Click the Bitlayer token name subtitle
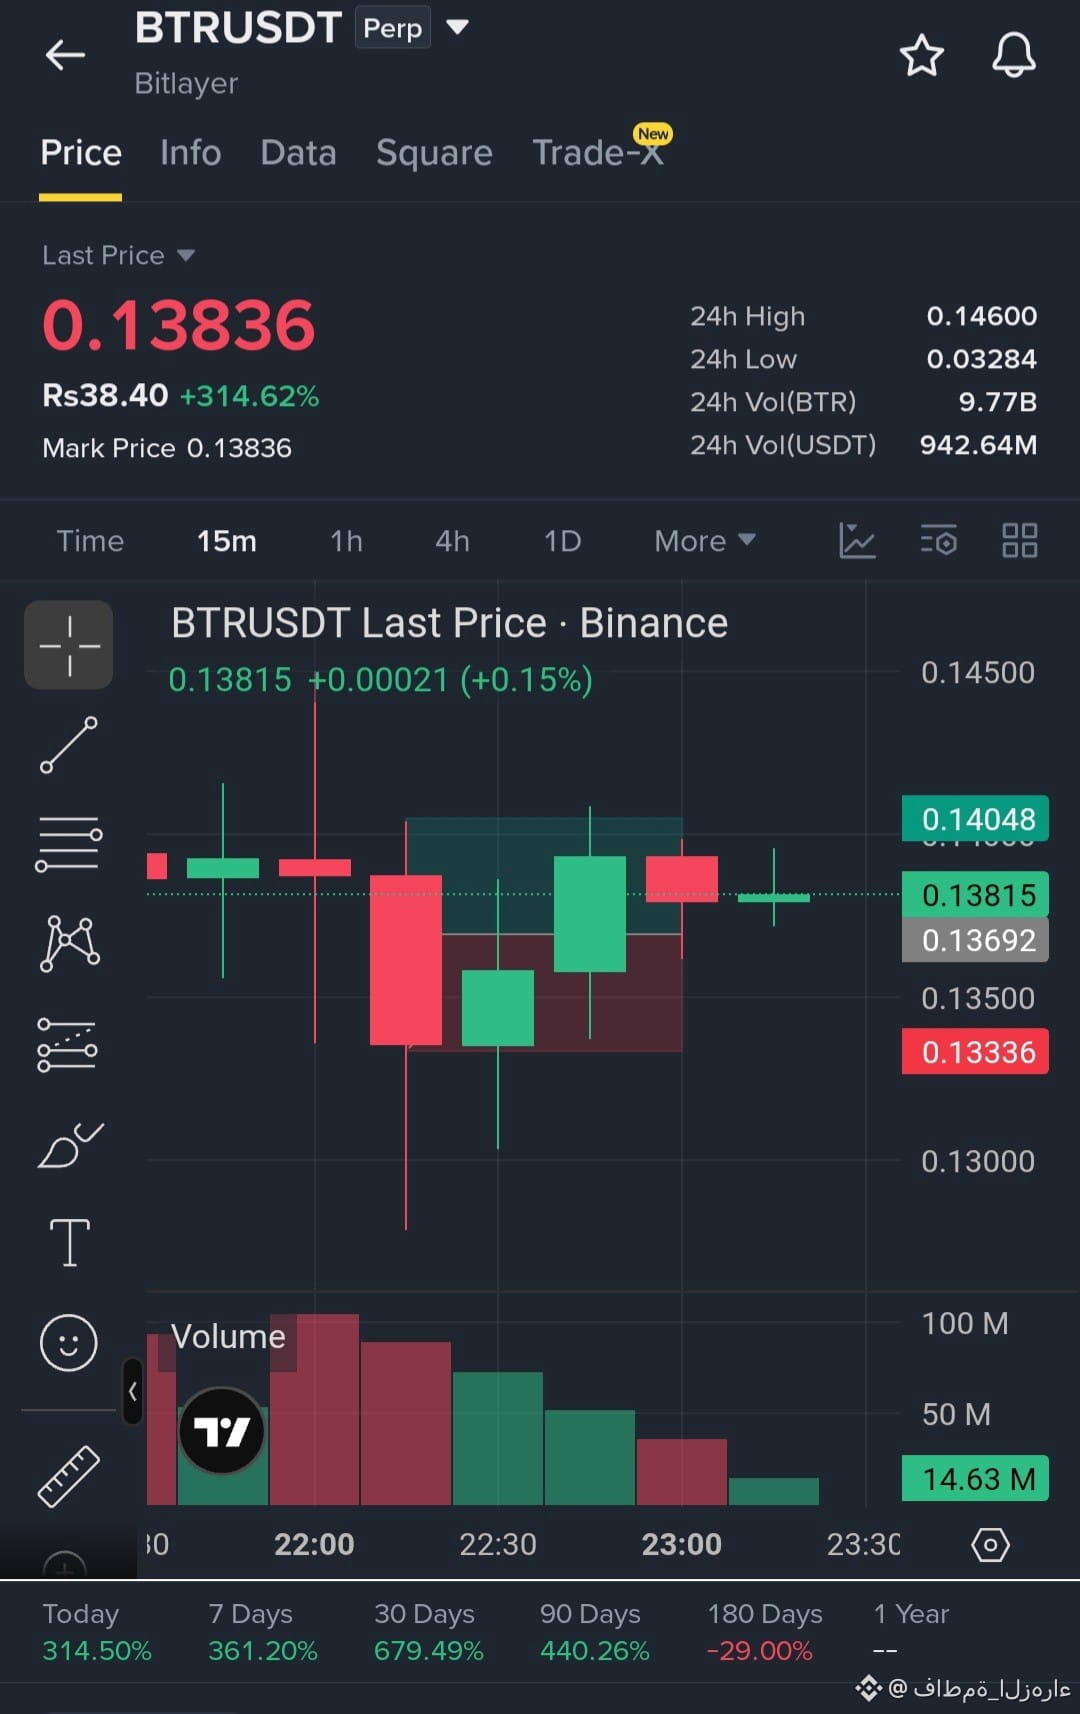Screen dimensions: 1080x1714 [x=186, y=83]
